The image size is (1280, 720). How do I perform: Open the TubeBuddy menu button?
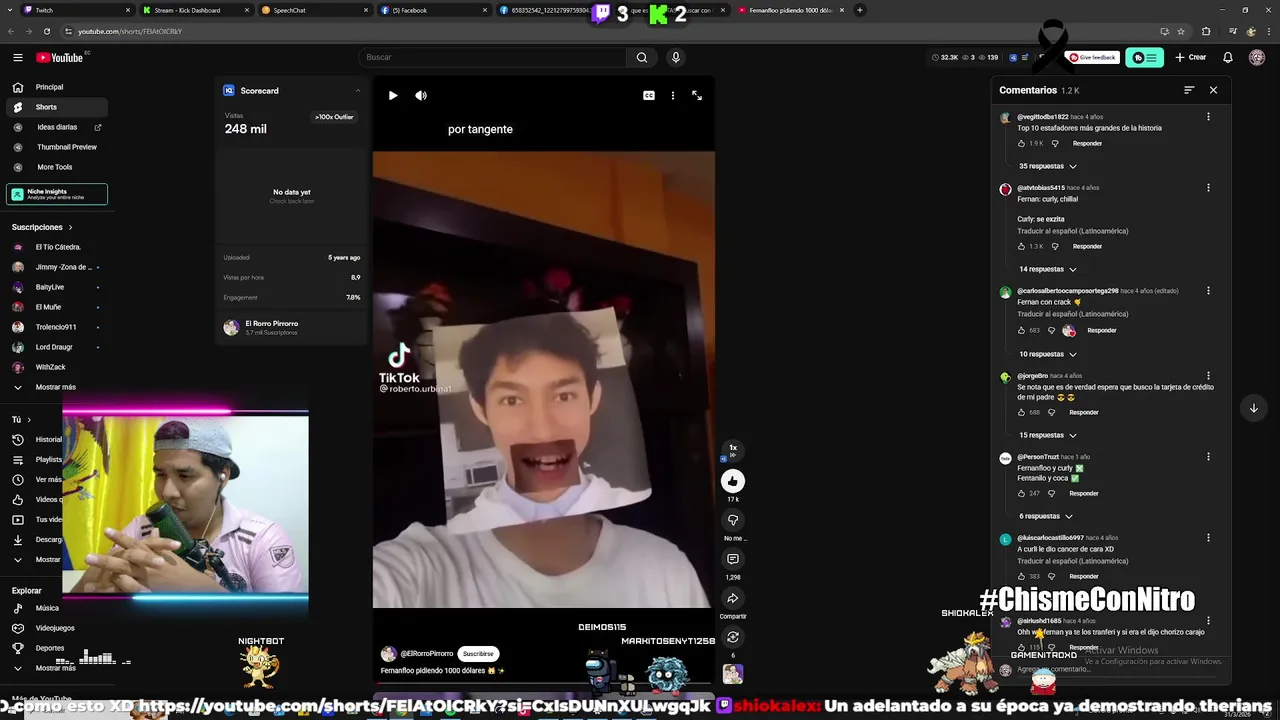(x=1145, y=57)
